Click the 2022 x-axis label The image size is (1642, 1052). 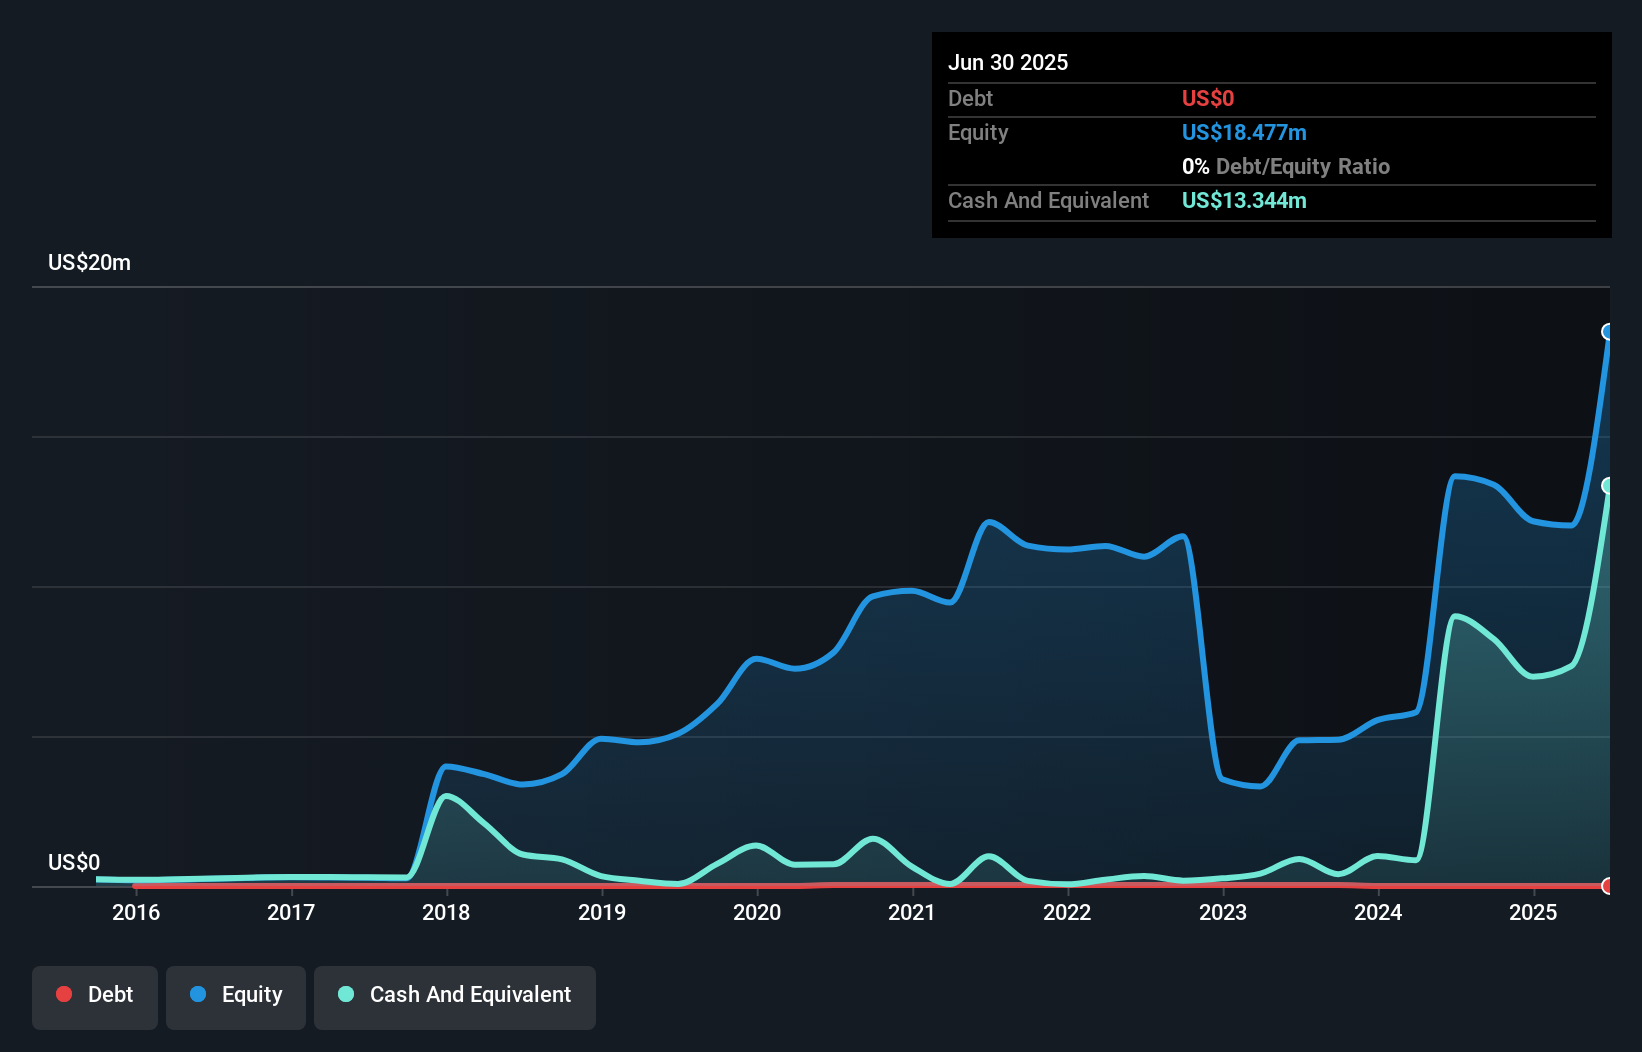pos(1067,912)
